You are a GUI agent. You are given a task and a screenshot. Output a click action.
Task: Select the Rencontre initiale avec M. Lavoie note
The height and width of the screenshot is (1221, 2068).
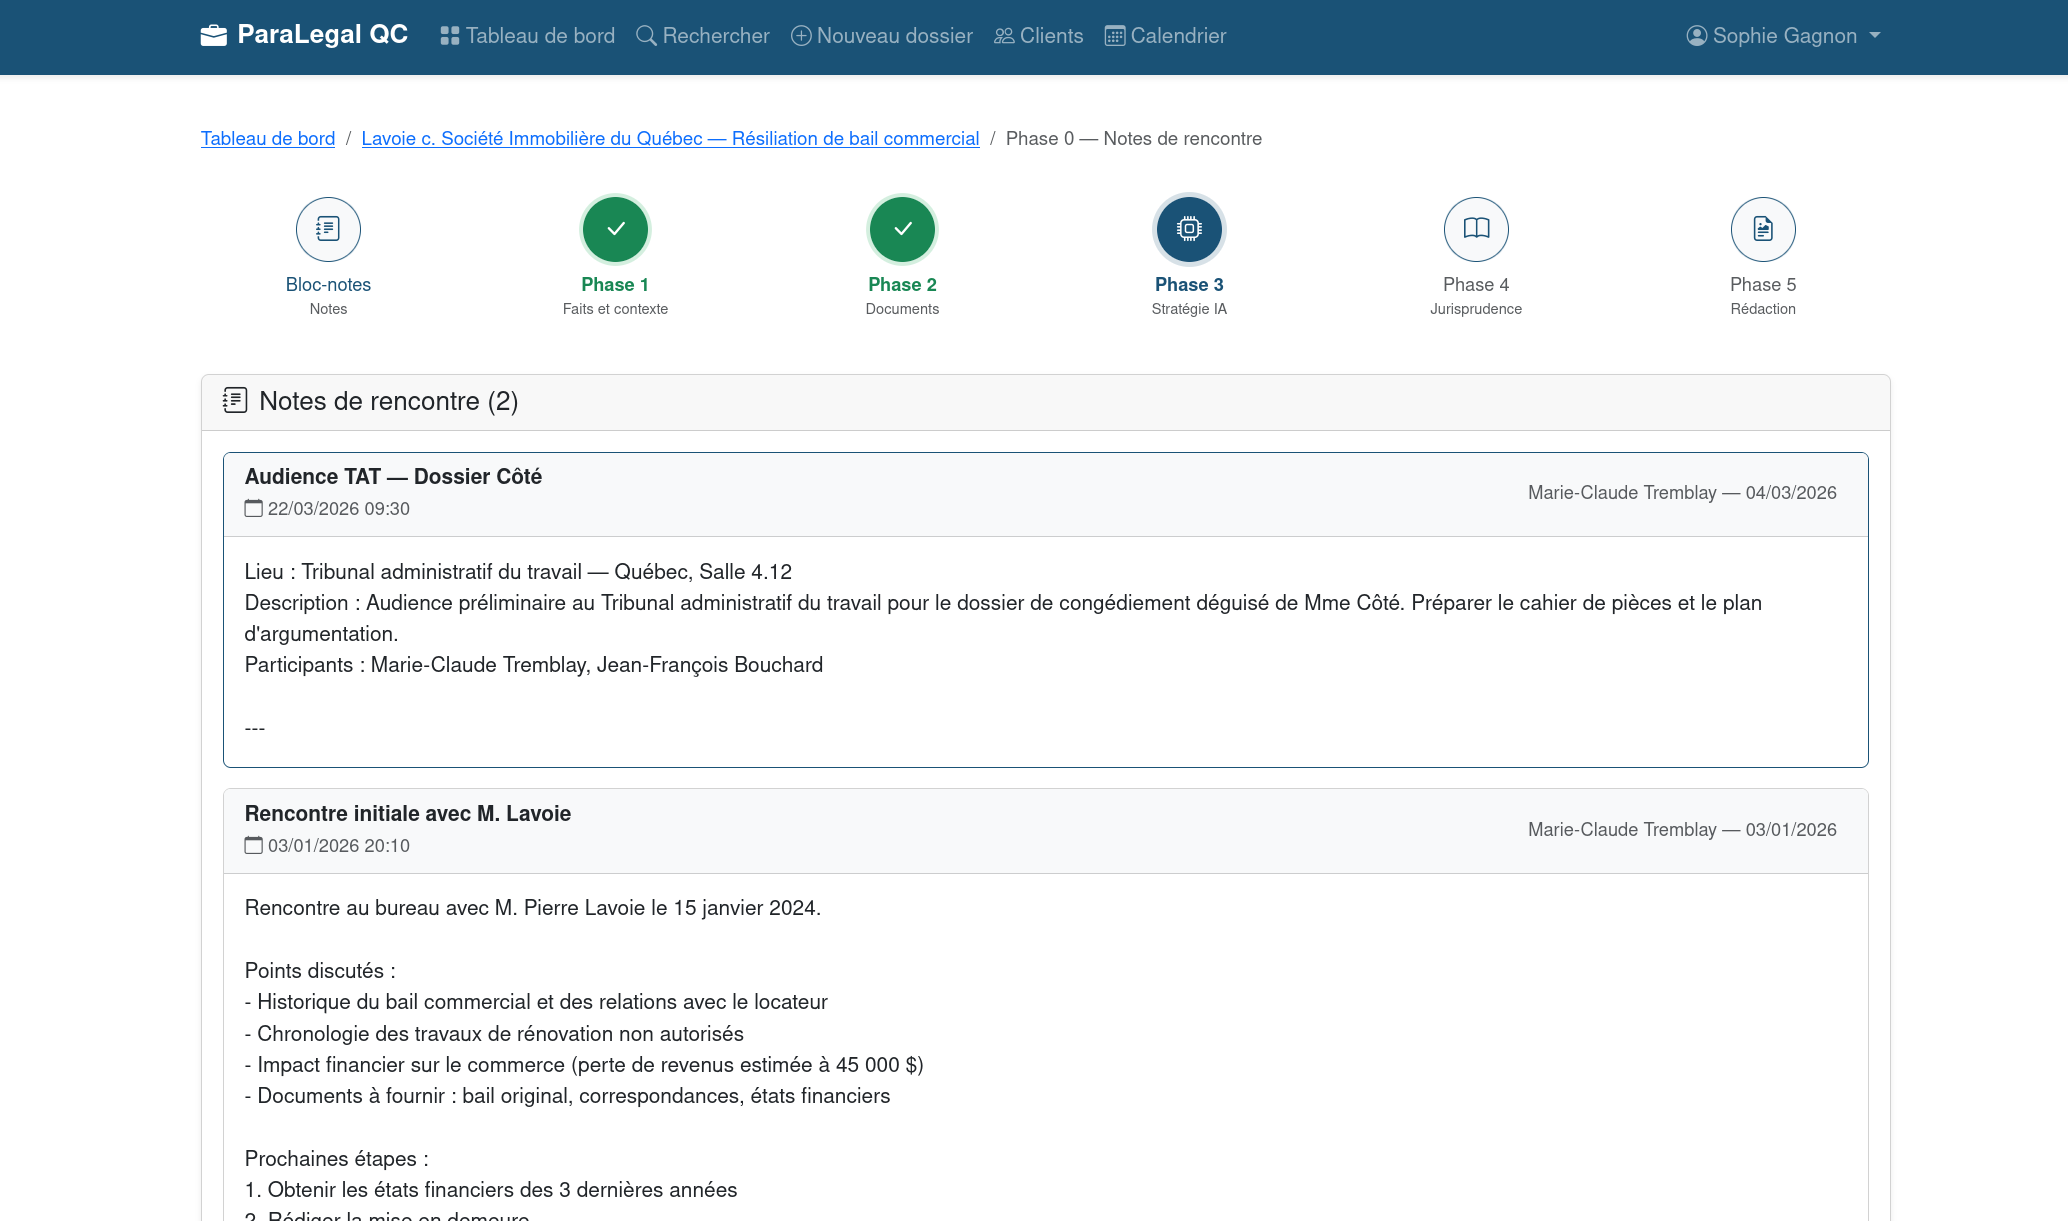click(x=408, y=814)
